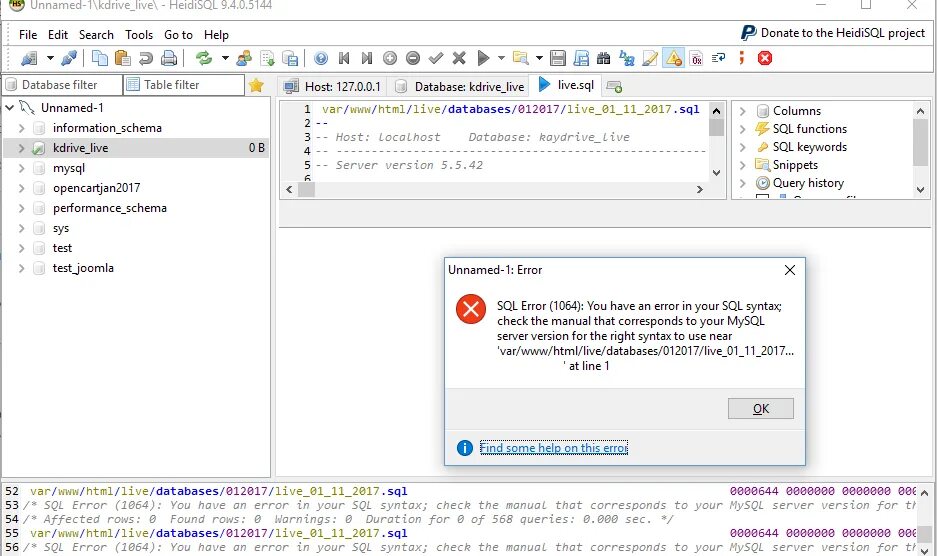The height and width of the screenshot is (556, 937).
Task: Click the Insert row plus icon
Action: click(x=390, y=58)
